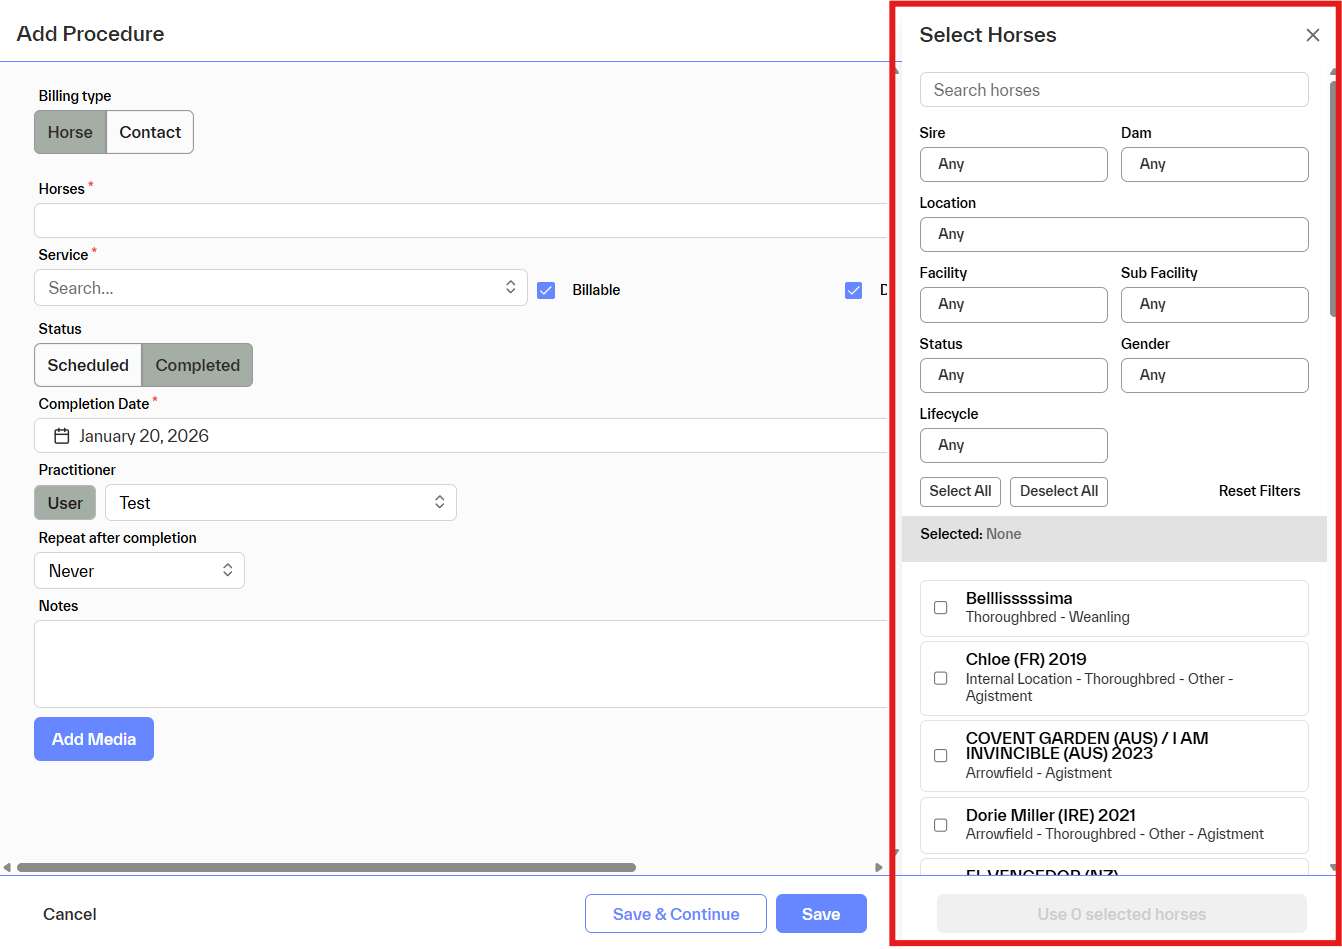Toggle the Billable checkbox

tap(546, 290)
